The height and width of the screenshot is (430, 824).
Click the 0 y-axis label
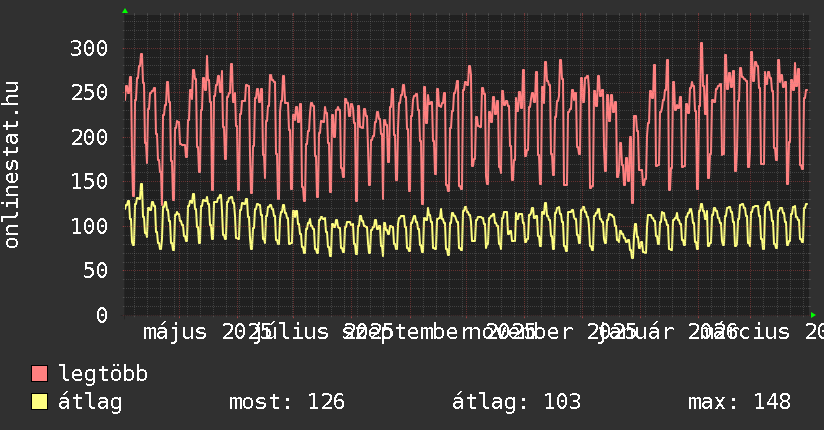click(x=101, y=315)
